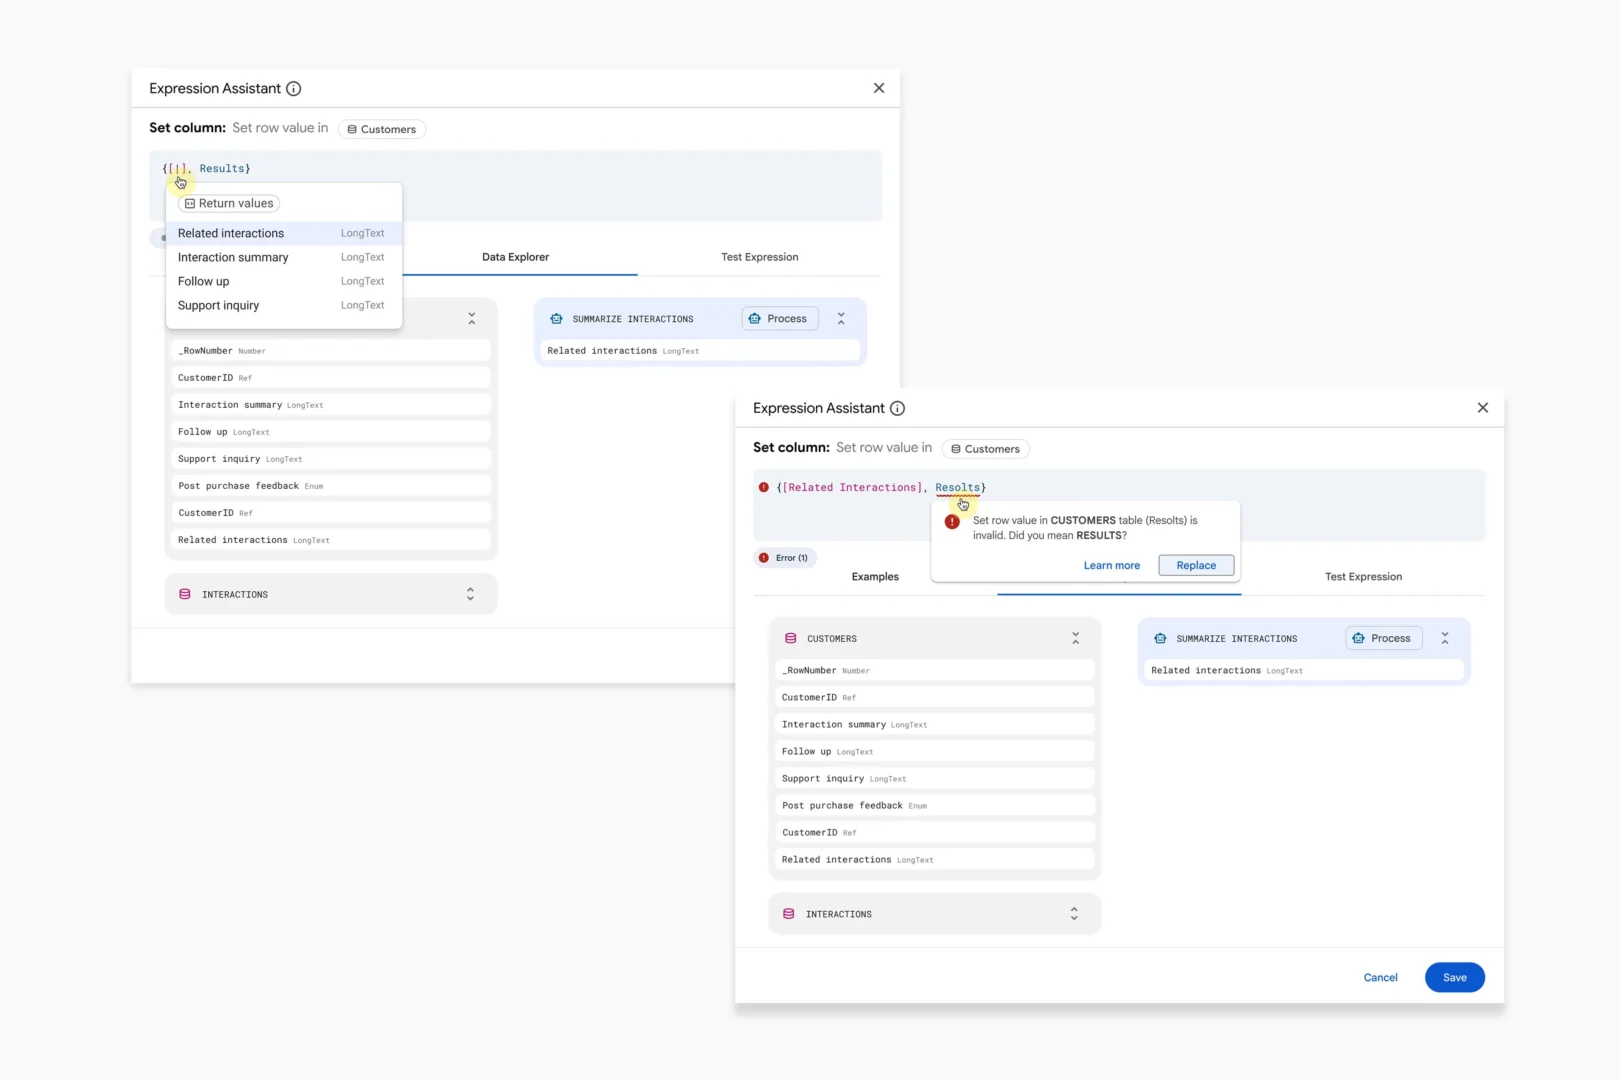
Task: Select Support inquiry column in back window
Action: [331, 459]
